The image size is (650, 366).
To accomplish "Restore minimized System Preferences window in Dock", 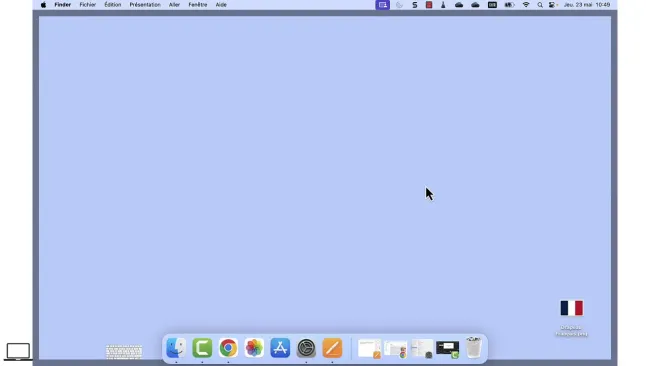I will (422, 349).
